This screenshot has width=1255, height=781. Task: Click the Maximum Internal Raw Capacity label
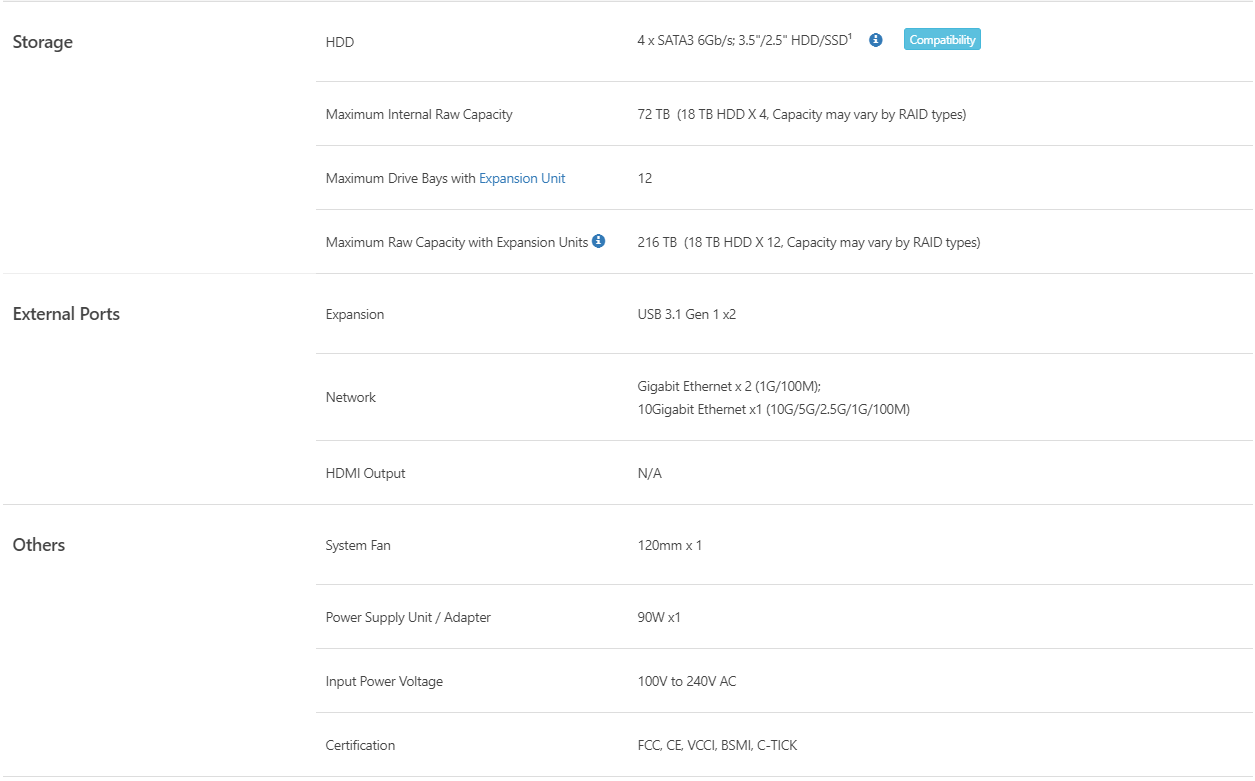[x=419, y=114]
